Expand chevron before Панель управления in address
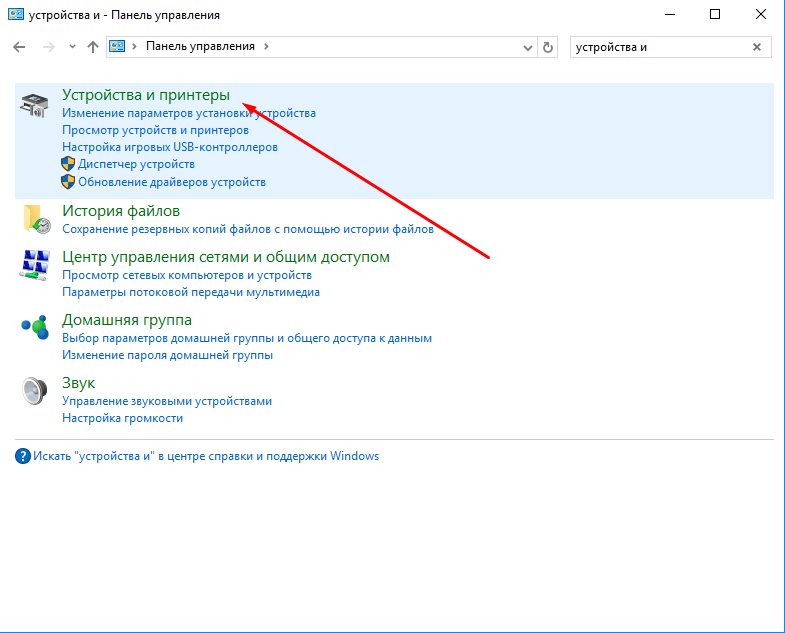Image resolution: width=785 pixels, height=633 pixels. click(x=134, y=47)
